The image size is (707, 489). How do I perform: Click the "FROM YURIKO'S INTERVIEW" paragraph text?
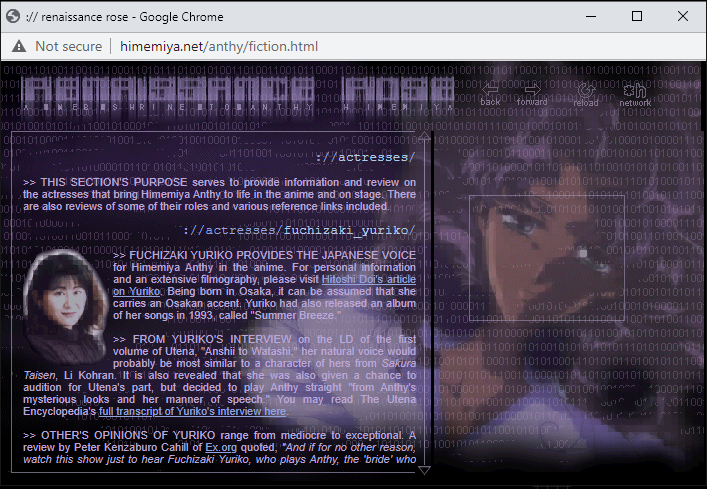219,375
